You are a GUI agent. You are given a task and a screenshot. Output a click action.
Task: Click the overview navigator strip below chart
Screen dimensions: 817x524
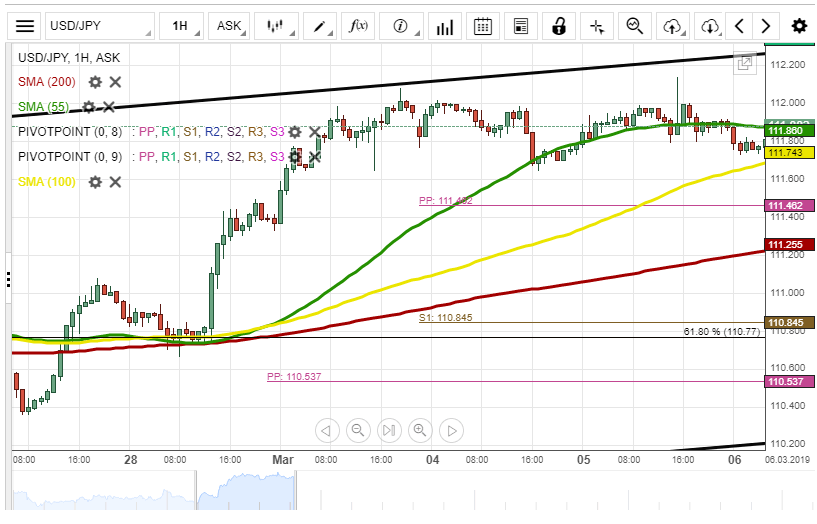(x=400, y=492)
